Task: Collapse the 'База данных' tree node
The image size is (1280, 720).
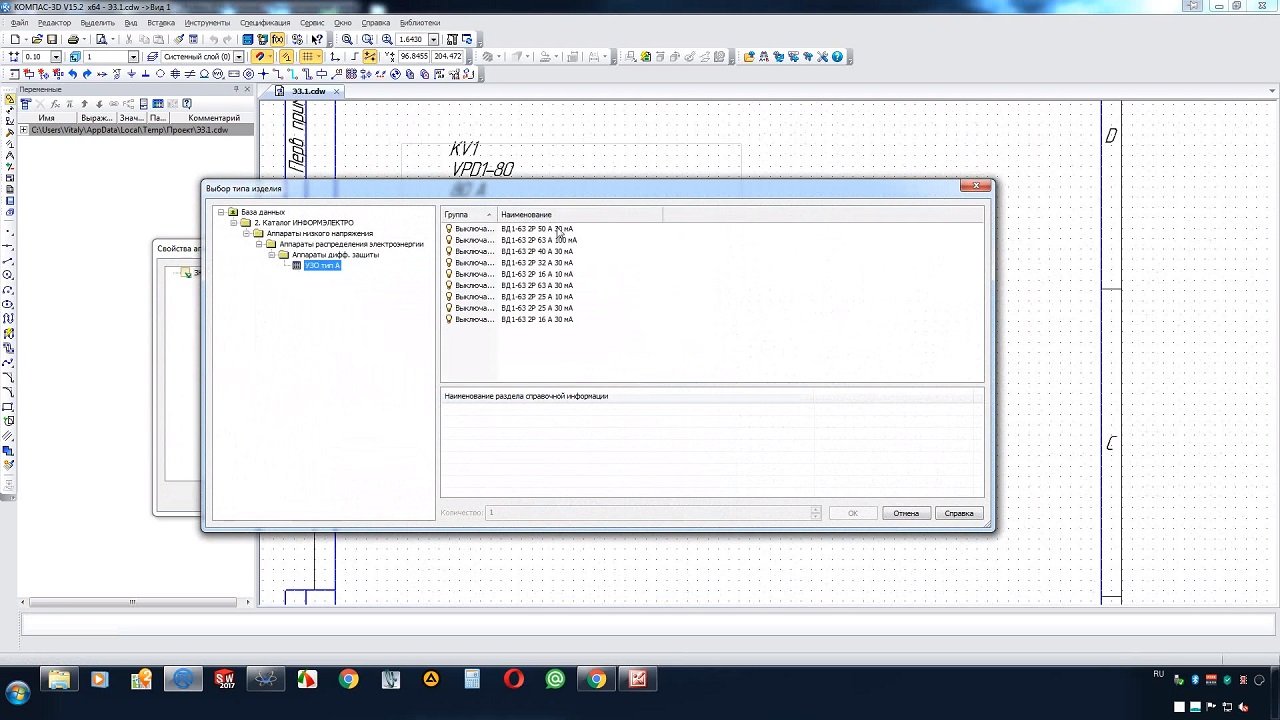Action: pos(221,212)
